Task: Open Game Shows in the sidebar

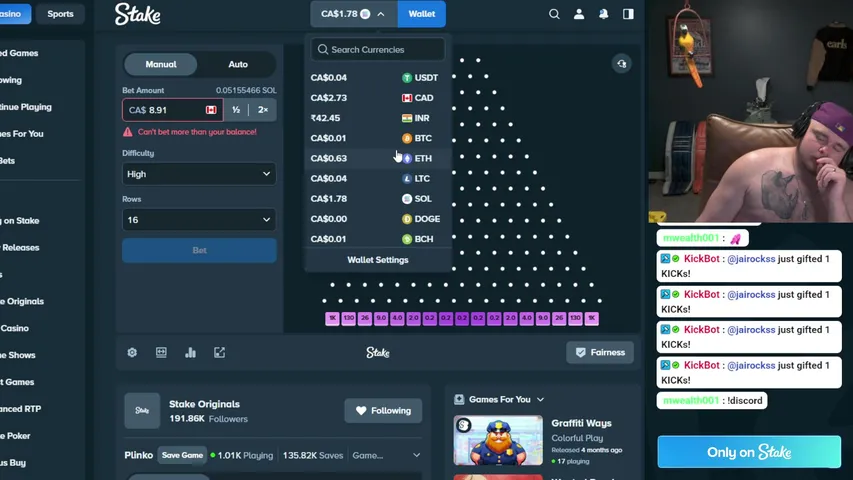Action: 18,355
